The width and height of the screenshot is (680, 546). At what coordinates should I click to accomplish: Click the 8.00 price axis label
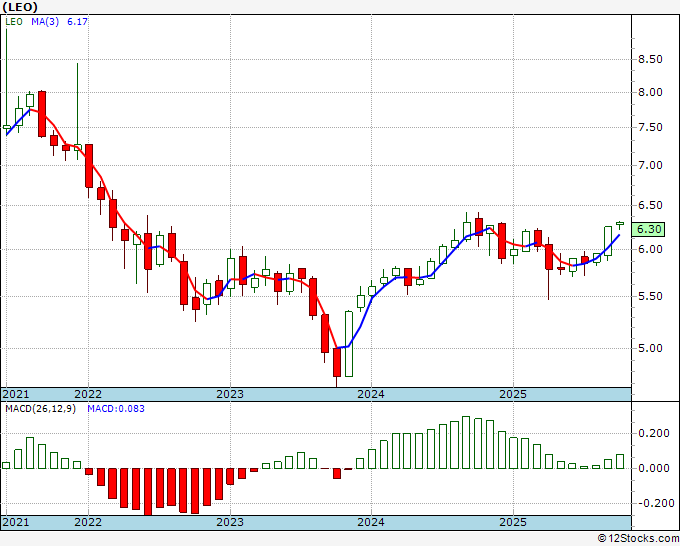click(x=650, y=92)
